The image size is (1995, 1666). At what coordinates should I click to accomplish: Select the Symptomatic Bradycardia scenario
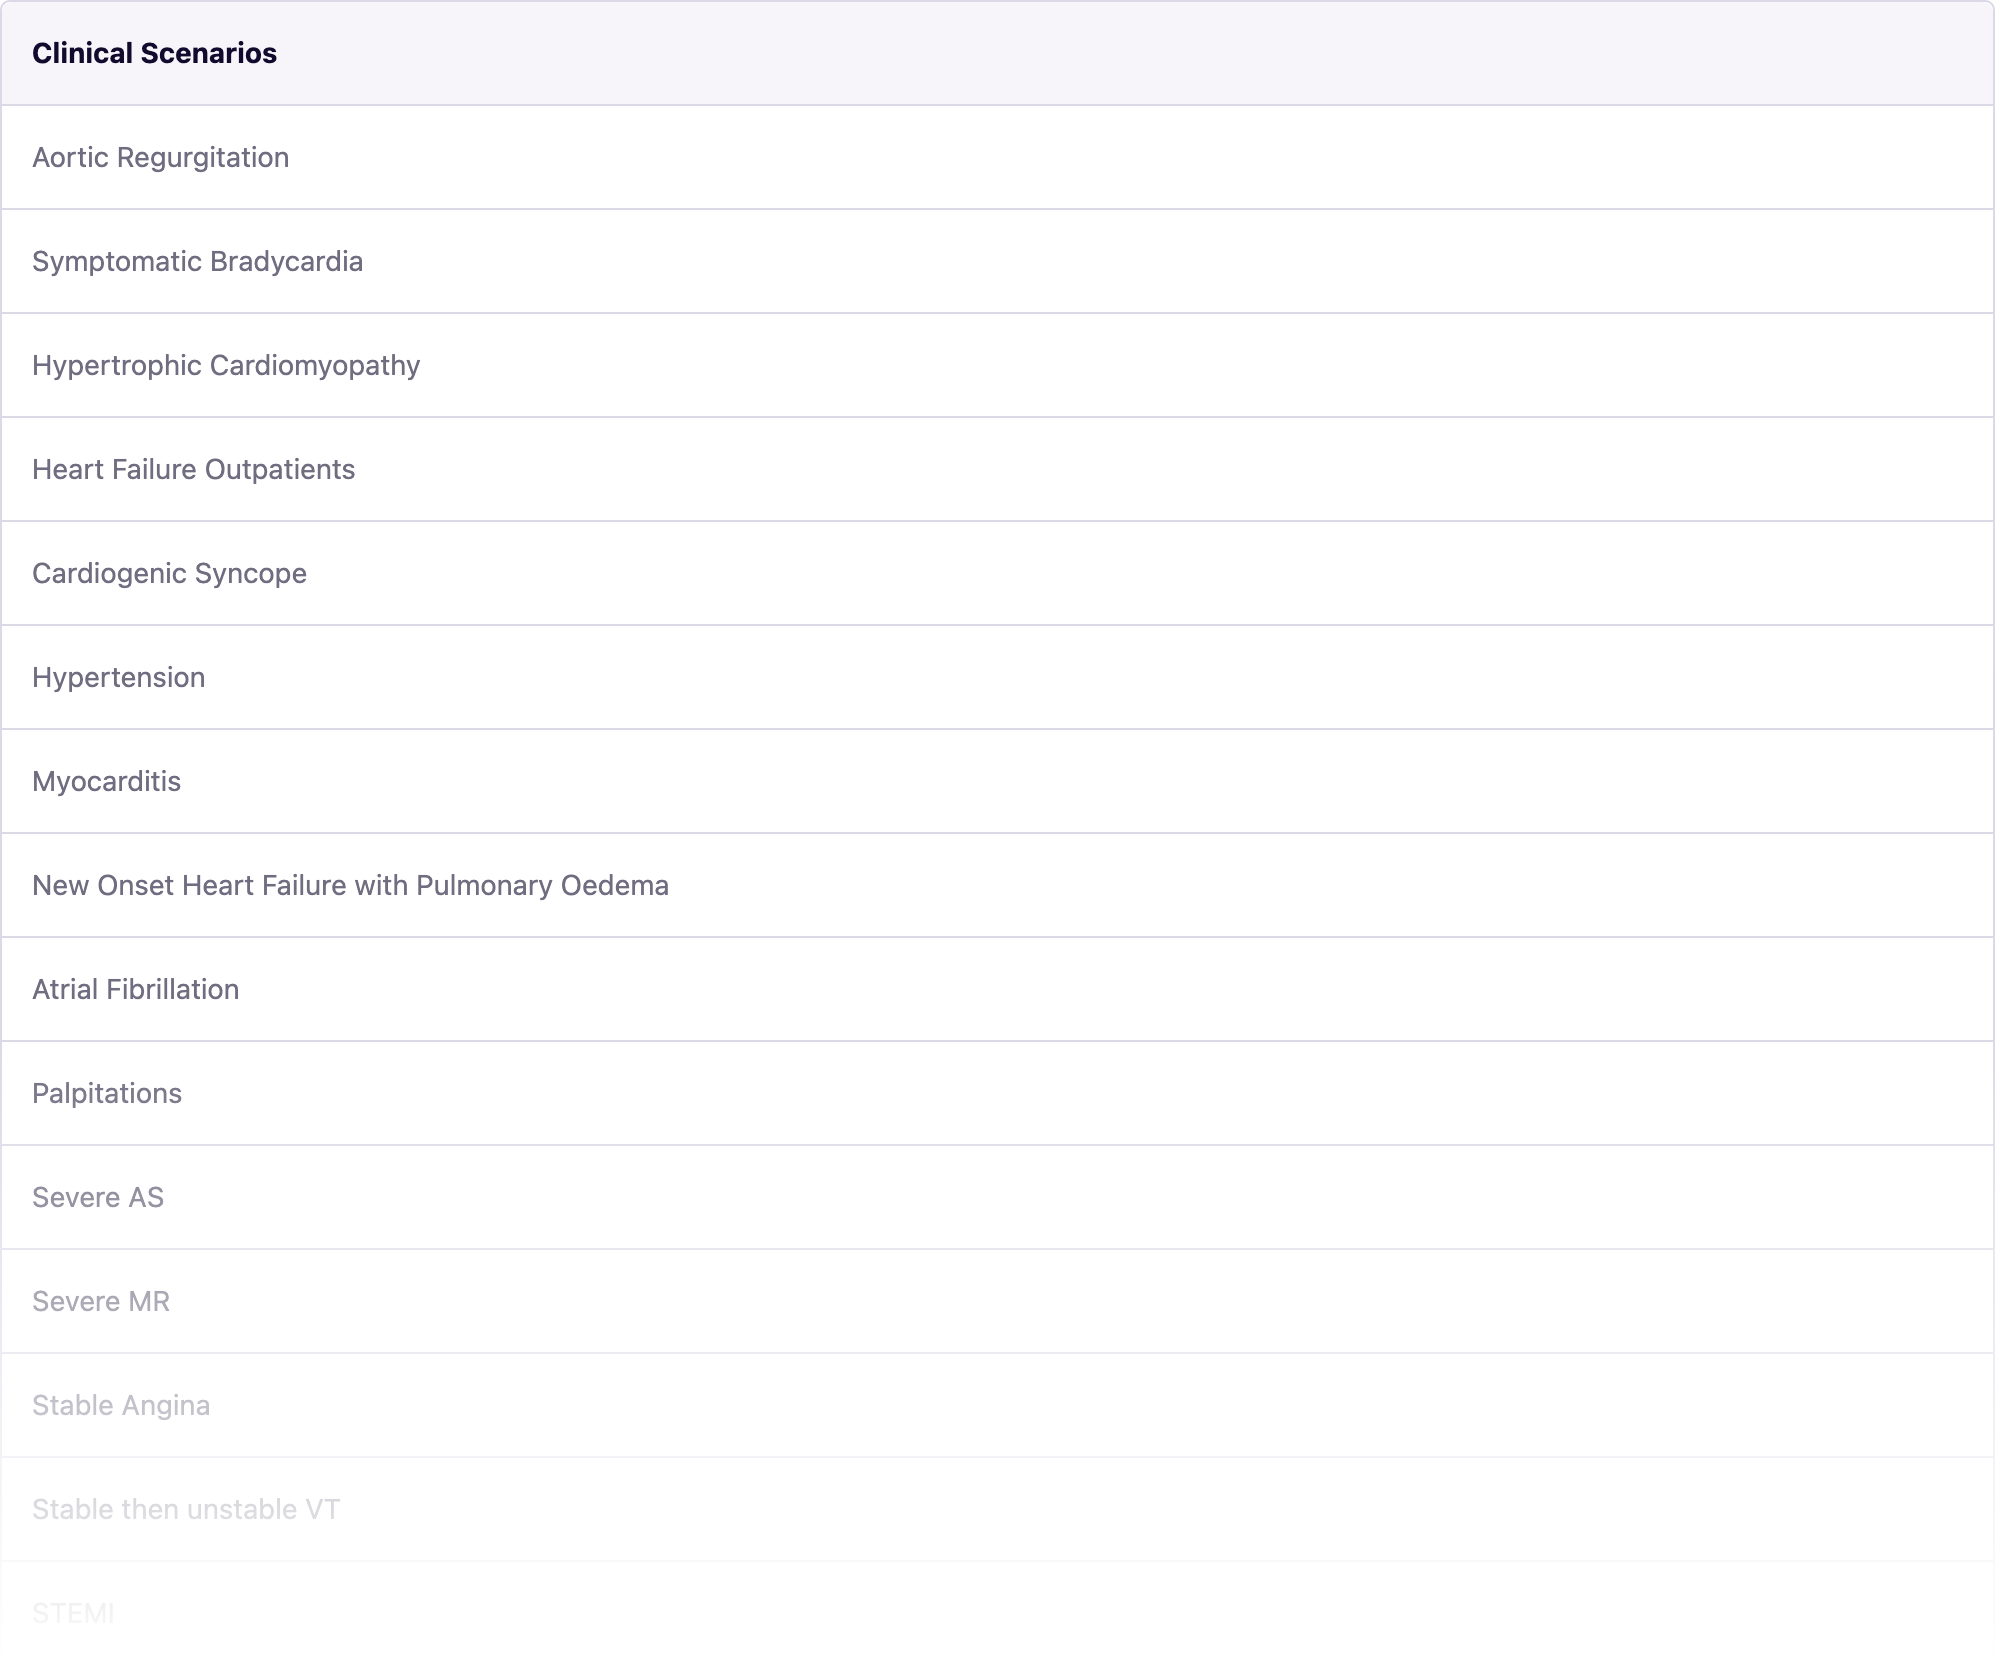point(197,262)
